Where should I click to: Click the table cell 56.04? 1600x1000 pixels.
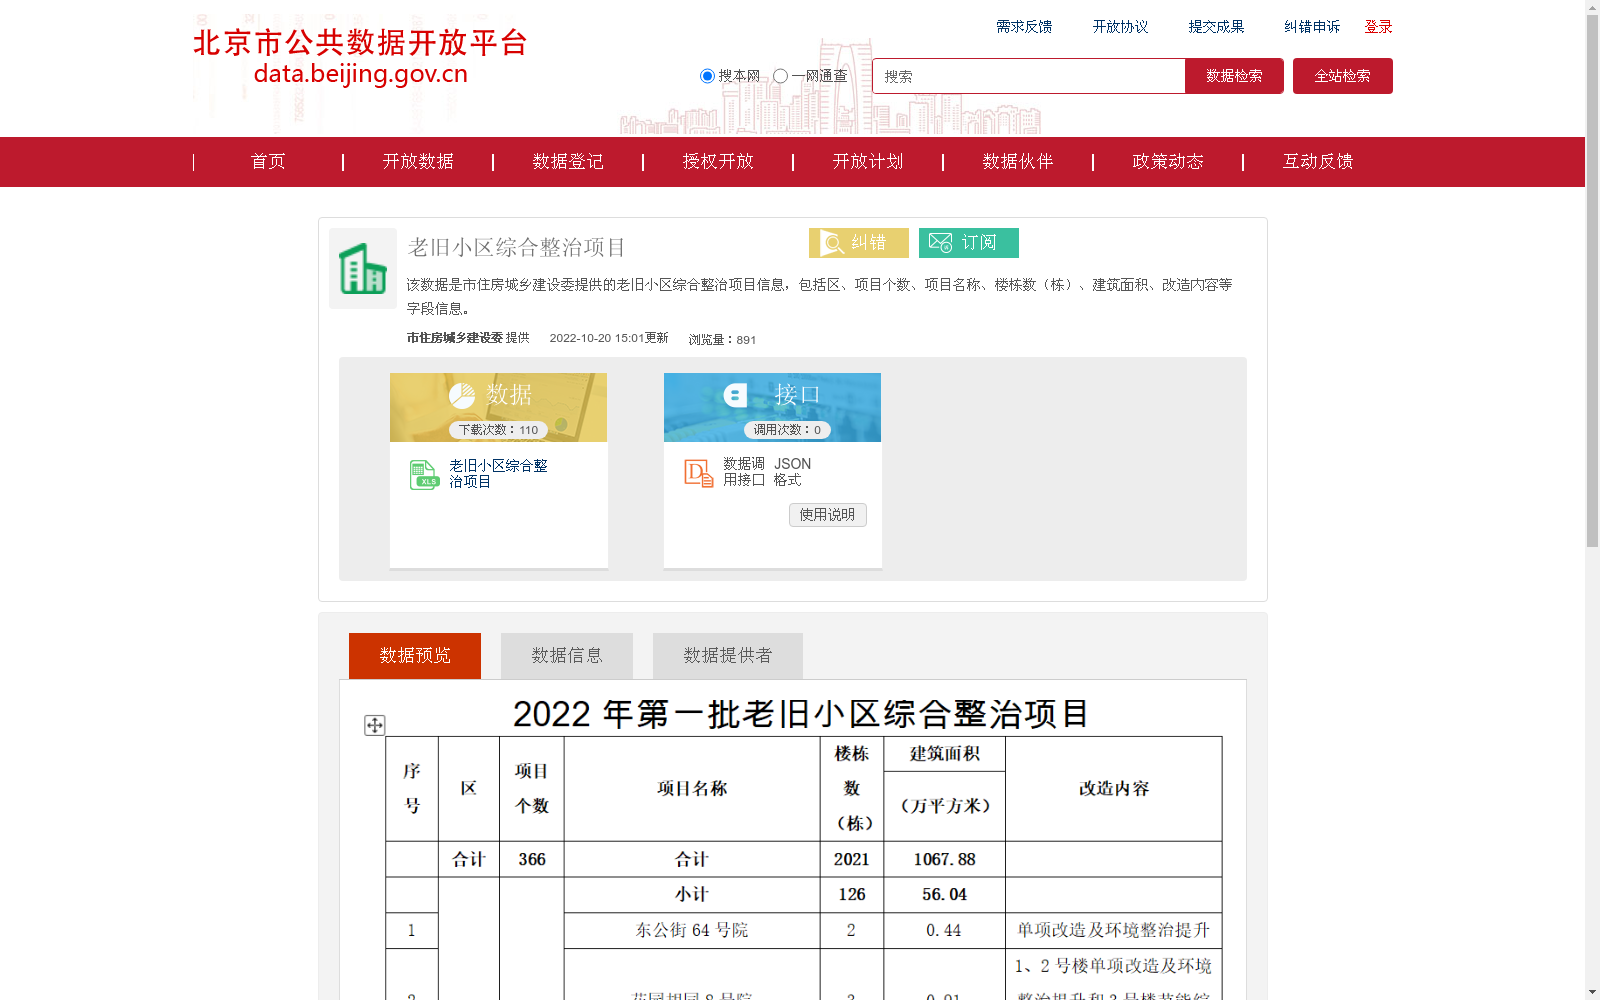pyautogui.click(x=944, y=895)
